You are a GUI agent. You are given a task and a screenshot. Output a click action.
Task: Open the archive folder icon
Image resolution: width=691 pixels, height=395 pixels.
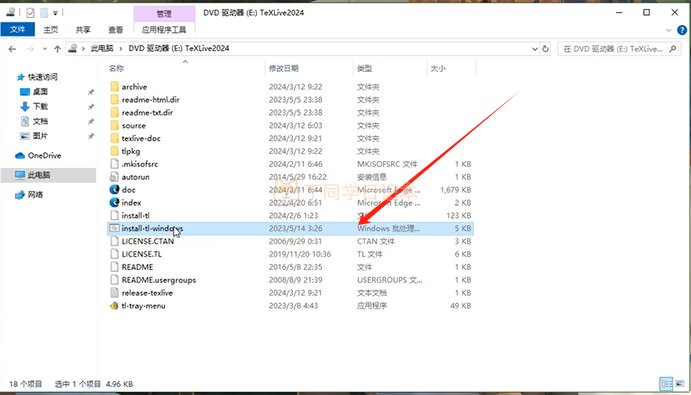click(x=115, y=87)
